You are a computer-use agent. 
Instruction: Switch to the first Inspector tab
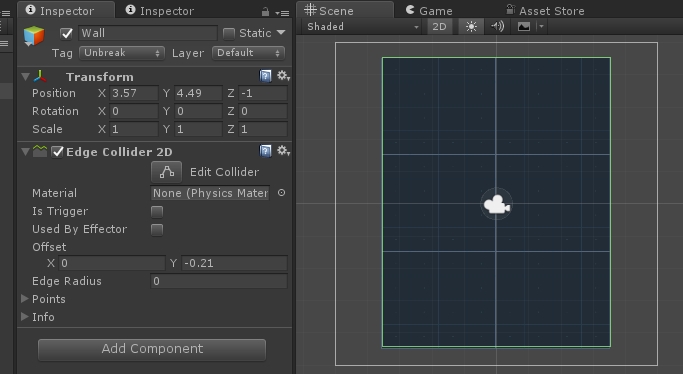(66, 10)
